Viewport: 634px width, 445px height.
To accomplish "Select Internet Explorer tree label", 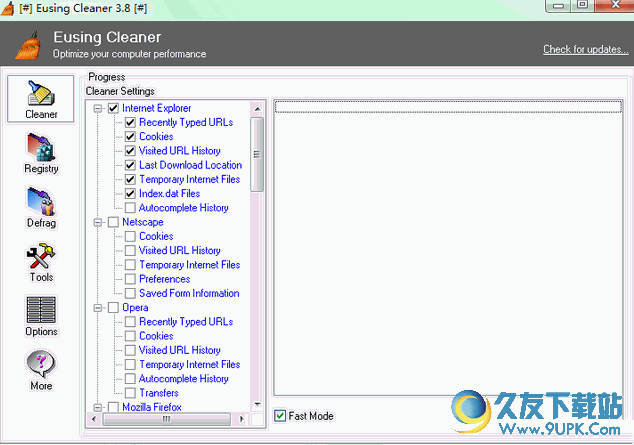I will pos(156,108).
